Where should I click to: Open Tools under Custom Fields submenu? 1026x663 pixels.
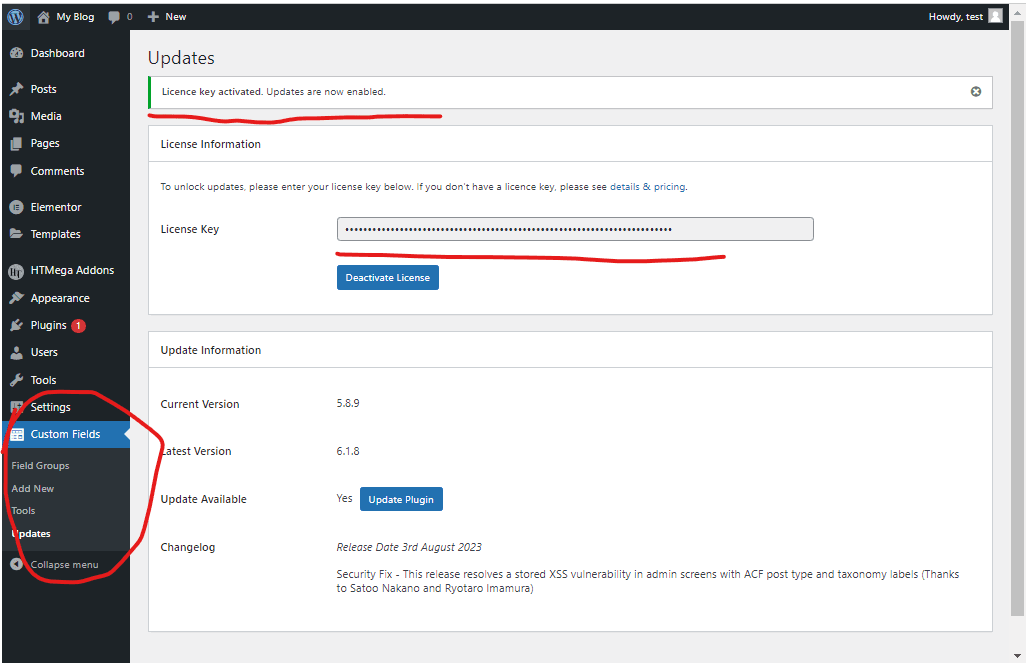(x=24, y=511)
